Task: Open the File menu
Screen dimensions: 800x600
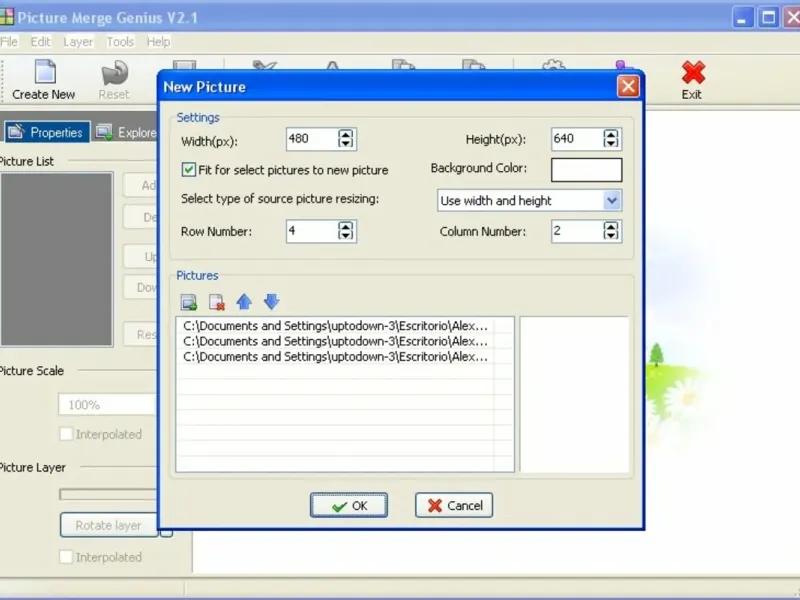Action: (x=9, y=42)
